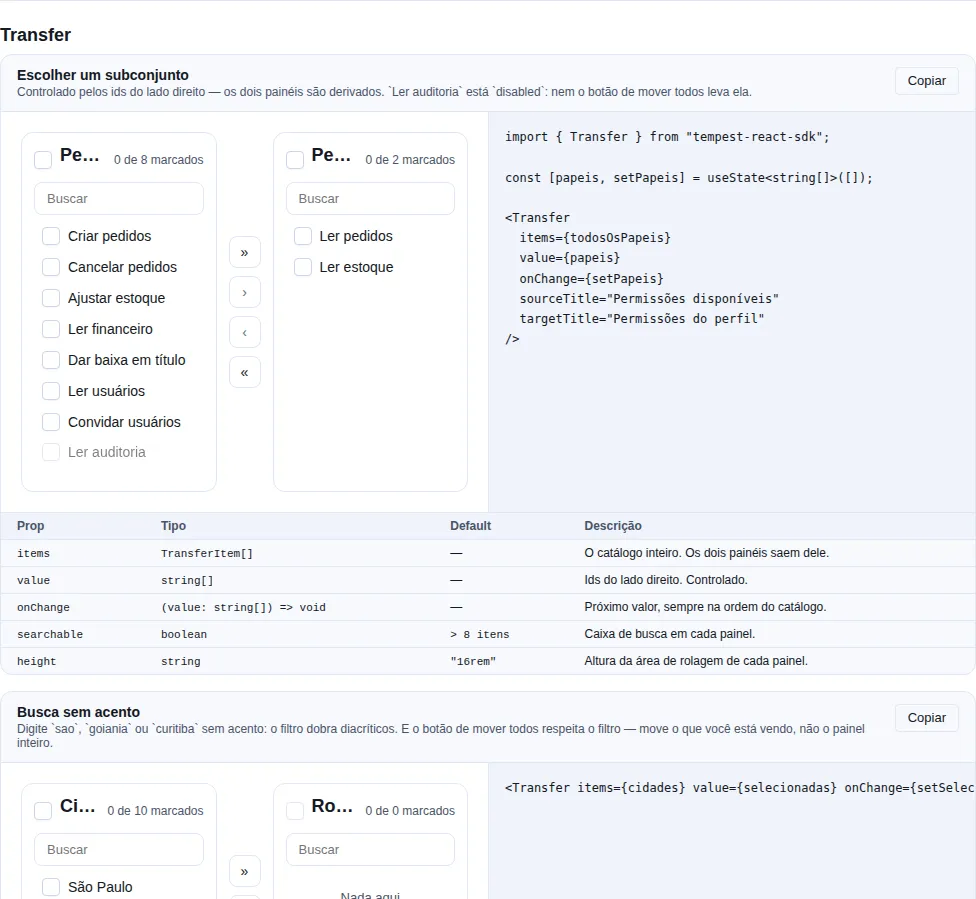Move checked permissions right with single chevron
This screenshot has width=976, height=899.
(245, 293)
